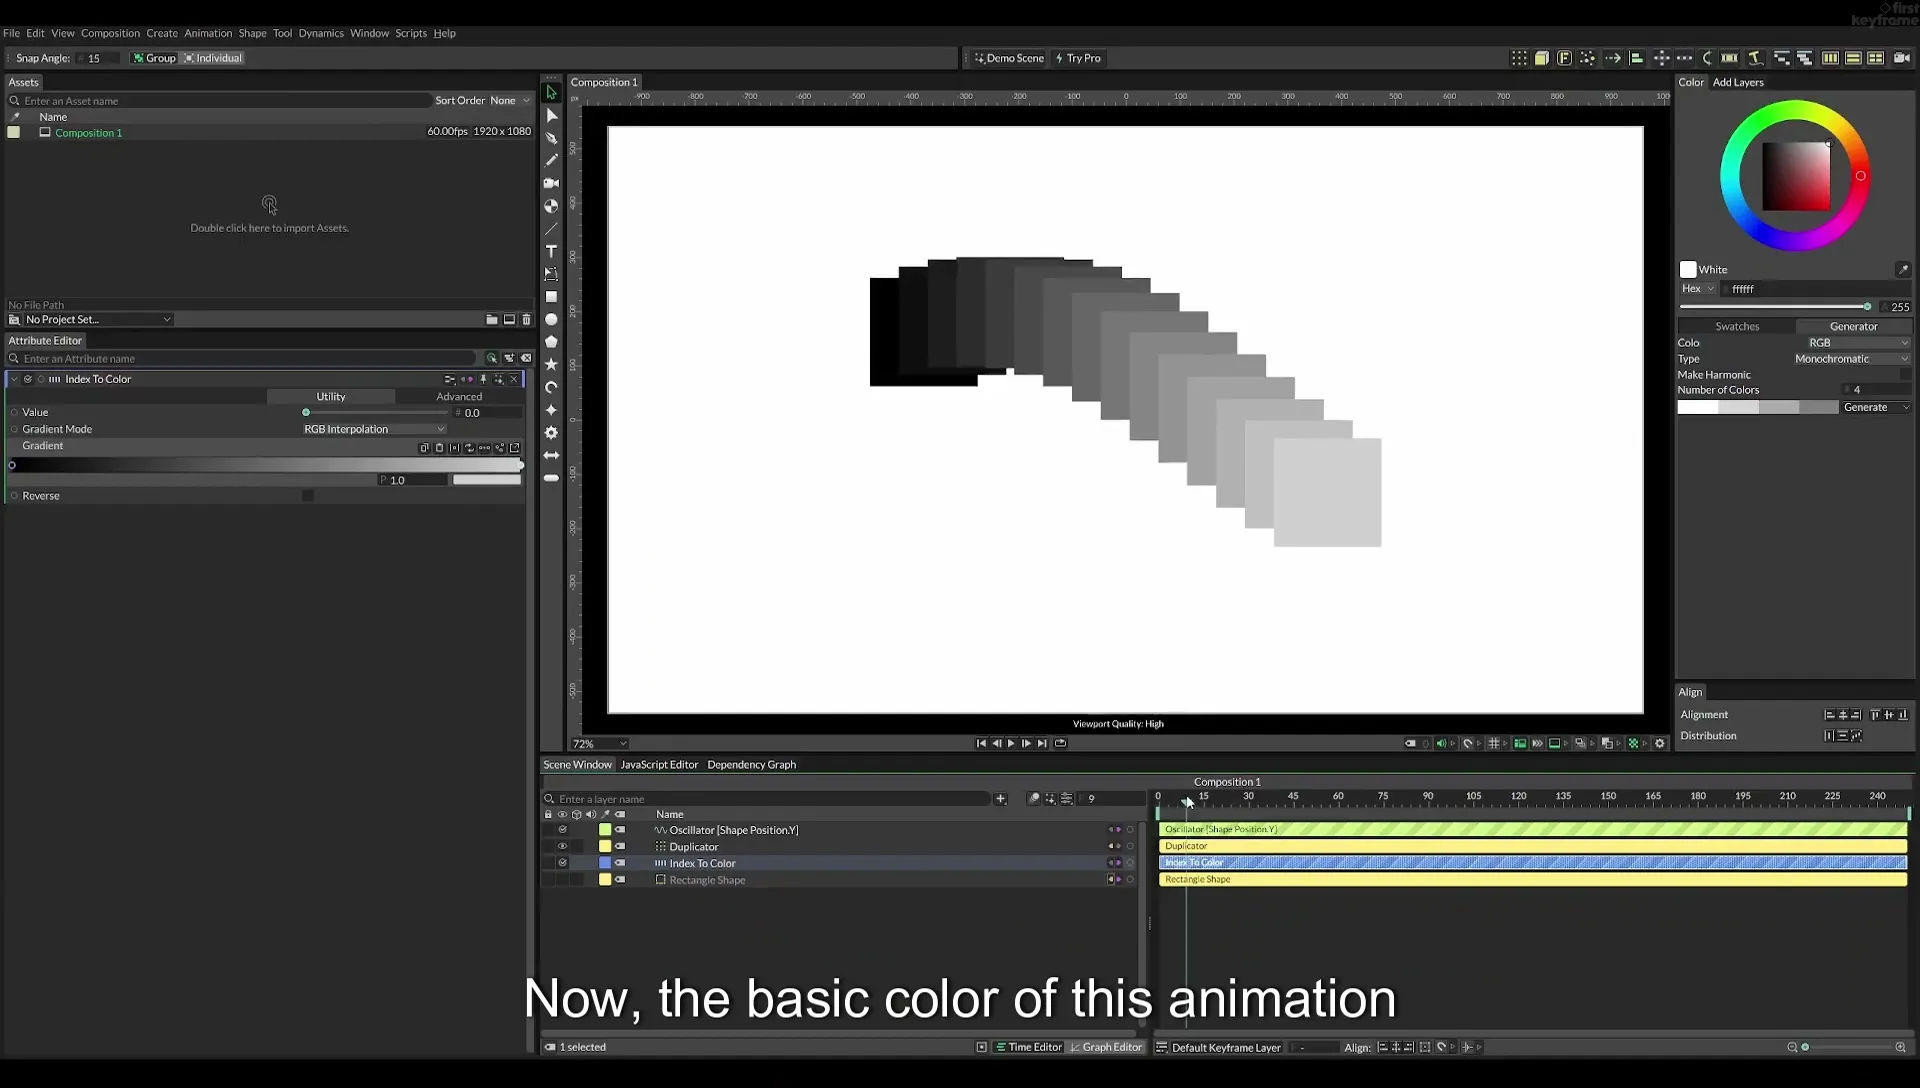Open the Gradient Mode dropdown

(x=374, y=429)
